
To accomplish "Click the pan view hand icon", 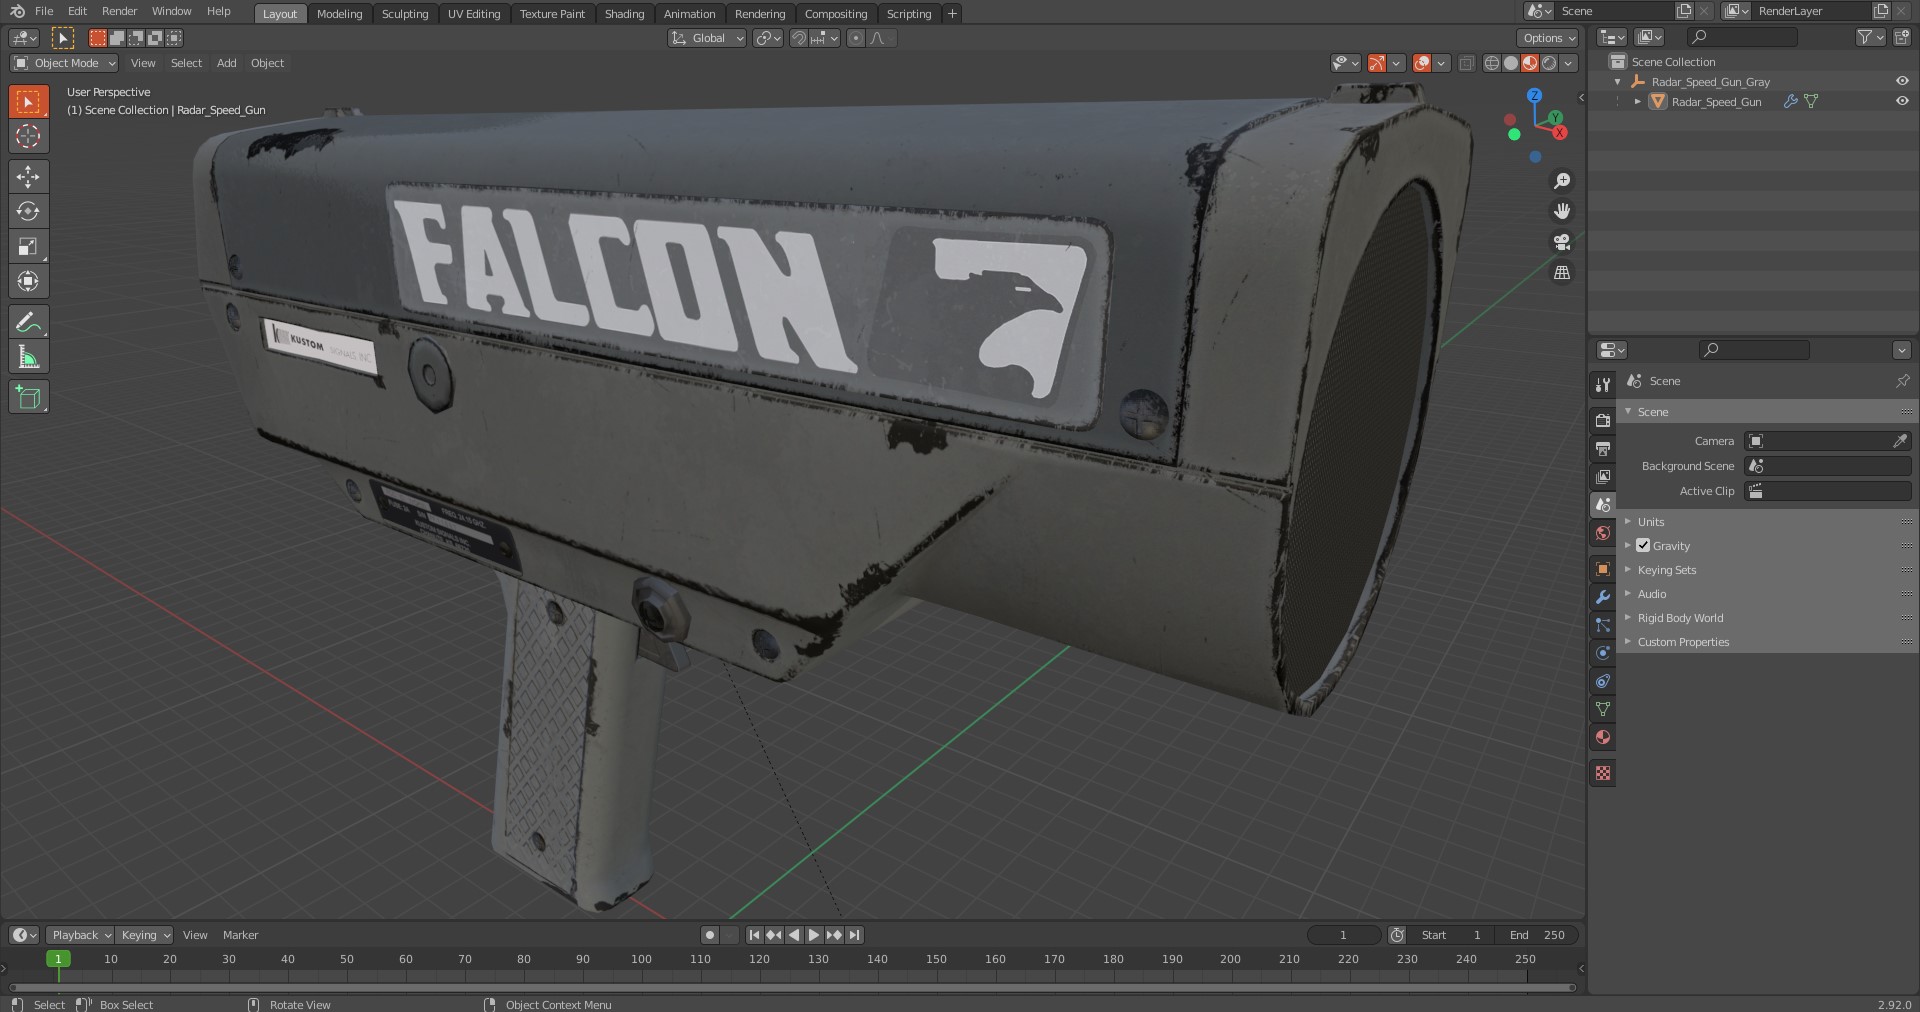I will click(1562, 211).
